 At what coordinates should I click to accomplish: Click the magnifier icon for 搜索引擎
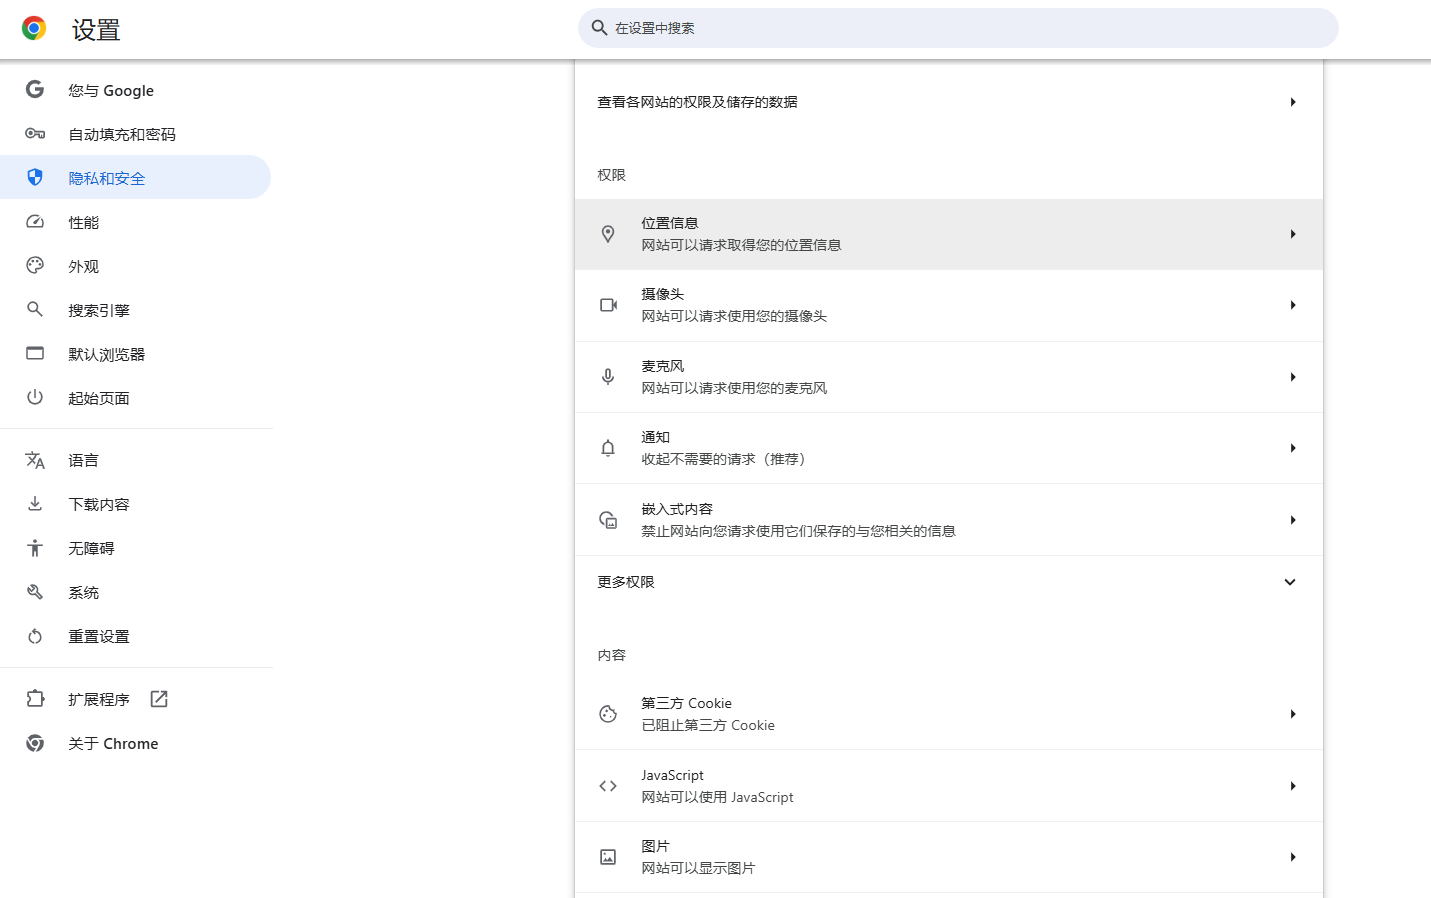(35, 309)
